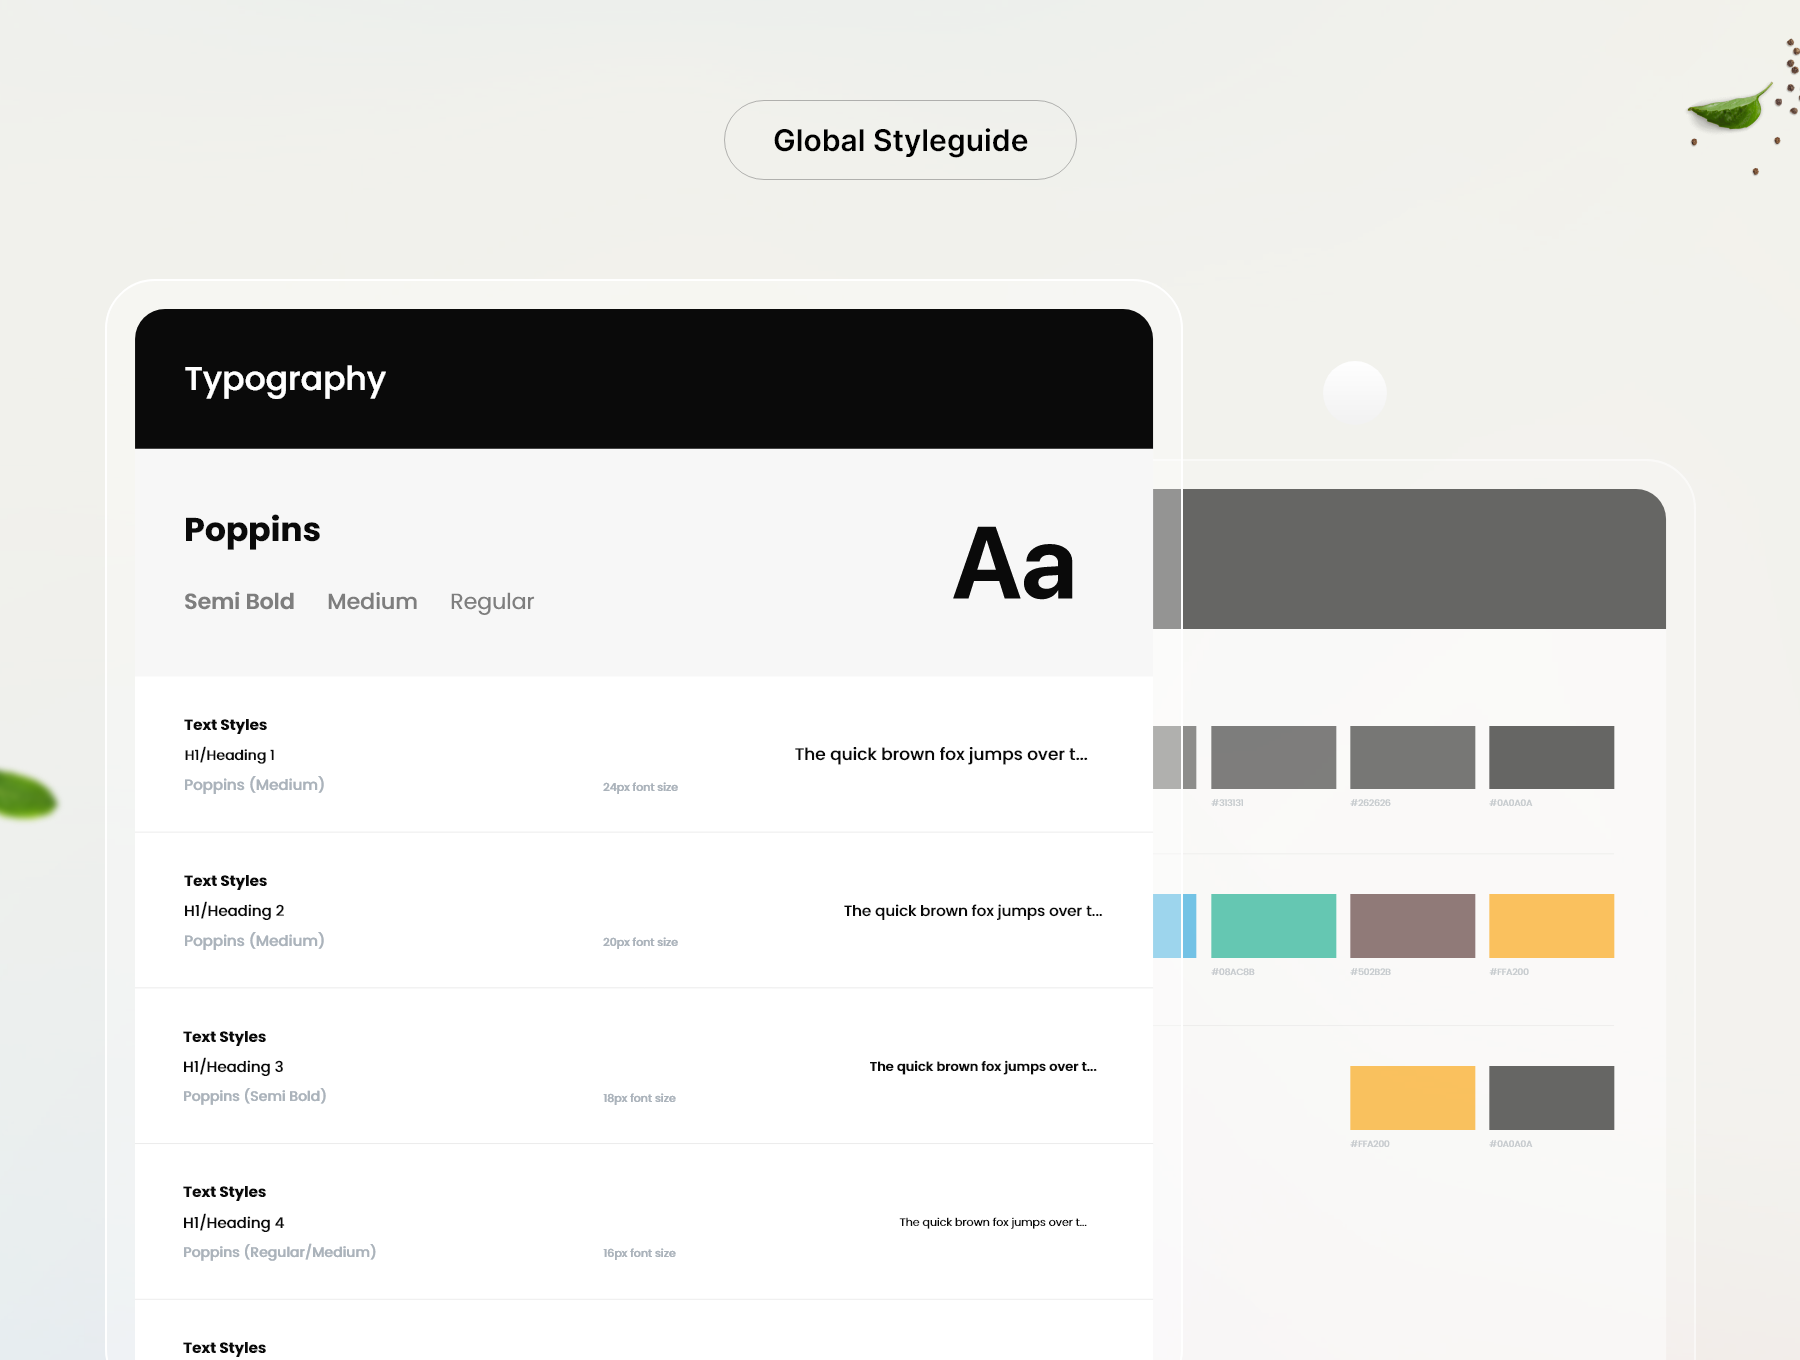The height and width of the screenshot is (1360, 1800).
Task: Click the Poppins font family name
Action: [x=252, y=529]
